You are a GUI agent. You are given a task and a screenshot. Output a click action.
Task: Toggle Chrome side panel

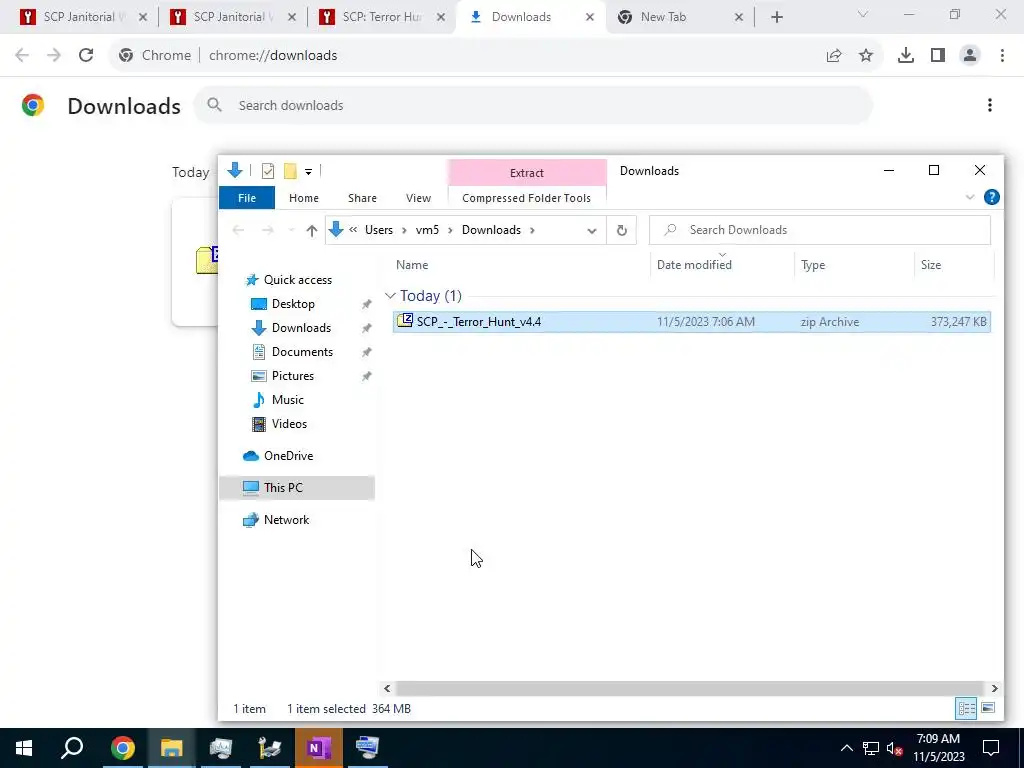pos(938,56)
